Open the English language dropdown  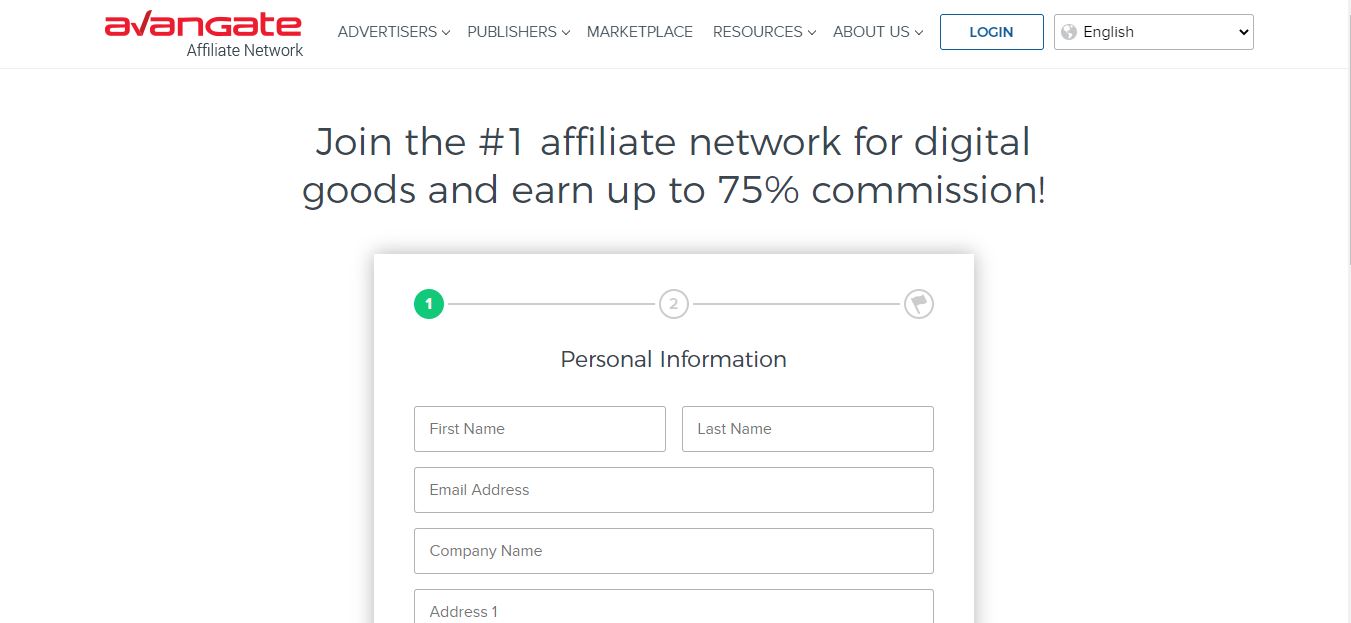click(1153, 31)
